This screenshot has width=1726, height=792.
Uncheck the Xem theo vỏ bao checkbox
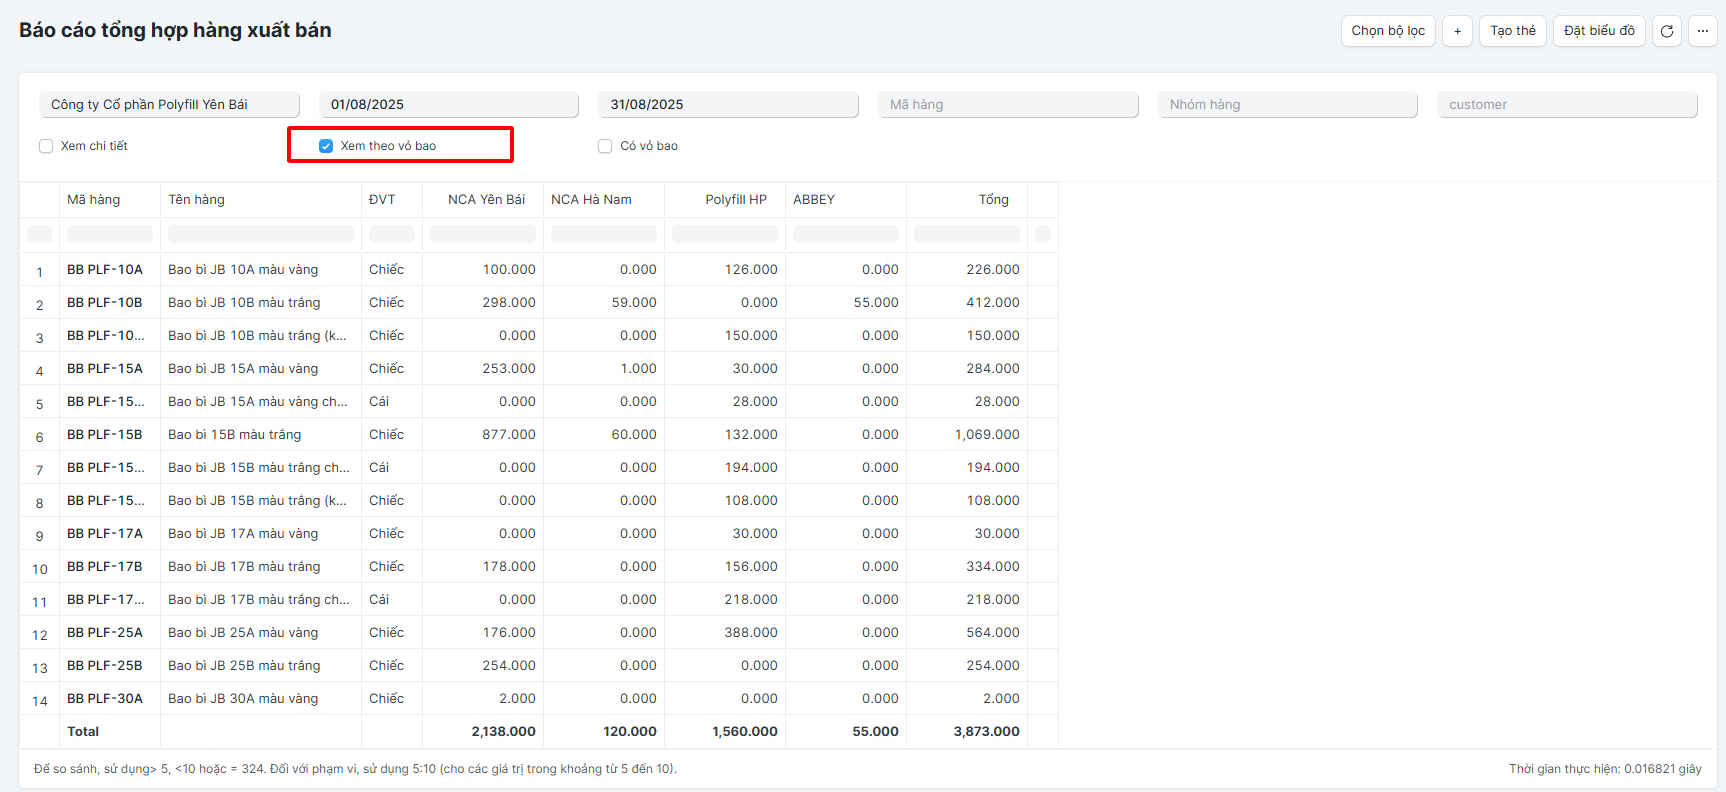click(x=326, y=146)
